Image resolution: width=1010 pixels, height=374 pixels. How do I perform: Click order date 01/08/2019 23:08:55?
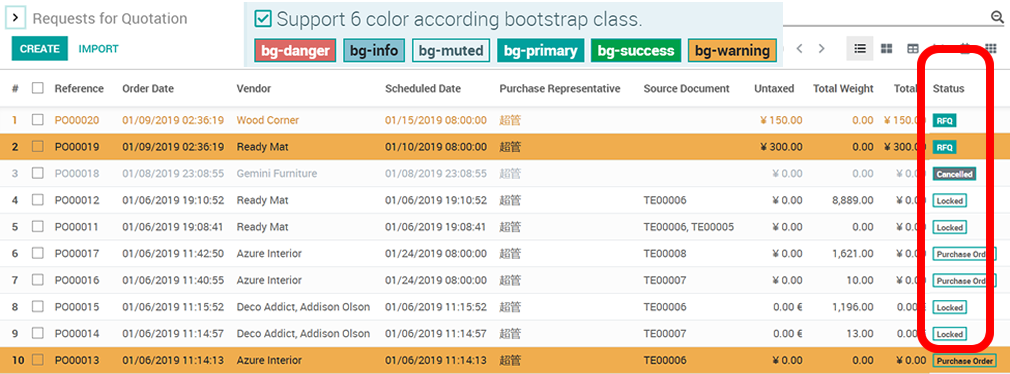(x=173, y=174)
